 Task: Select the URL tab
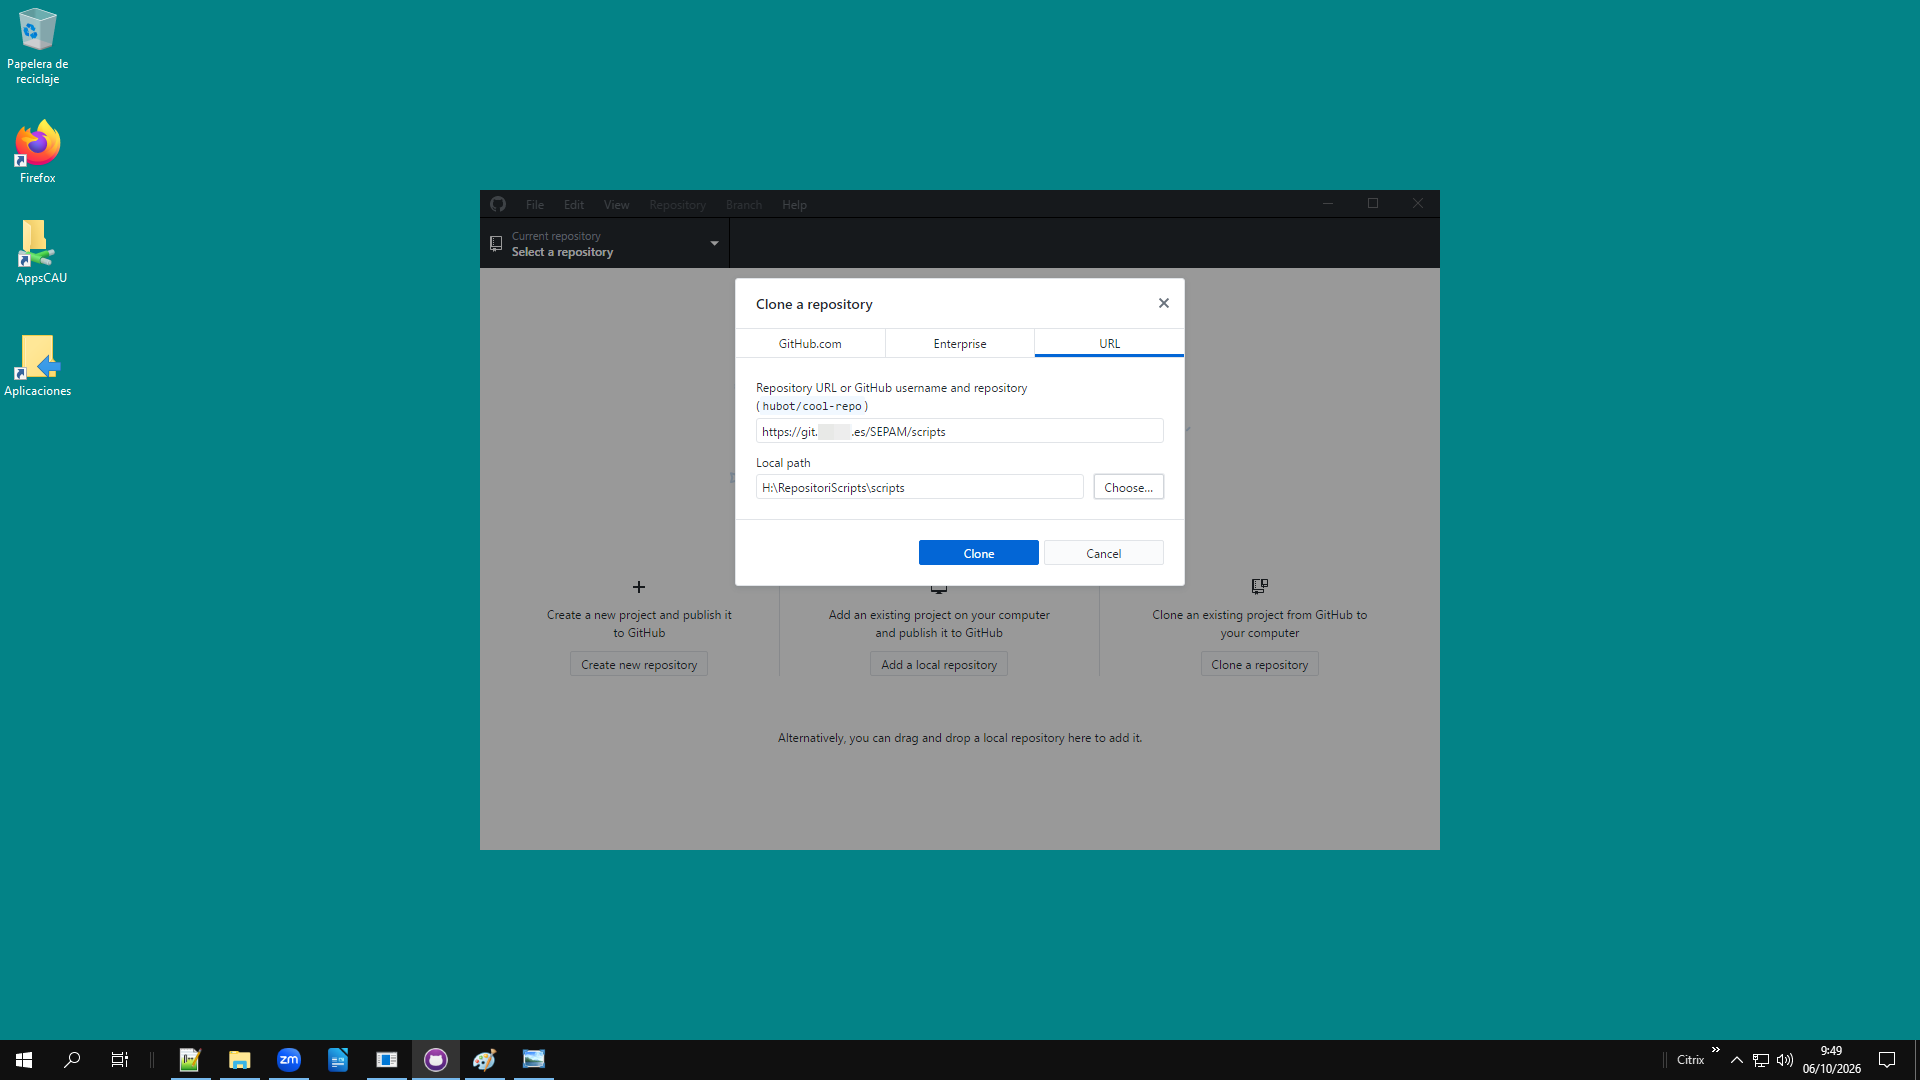[1109, 343]
